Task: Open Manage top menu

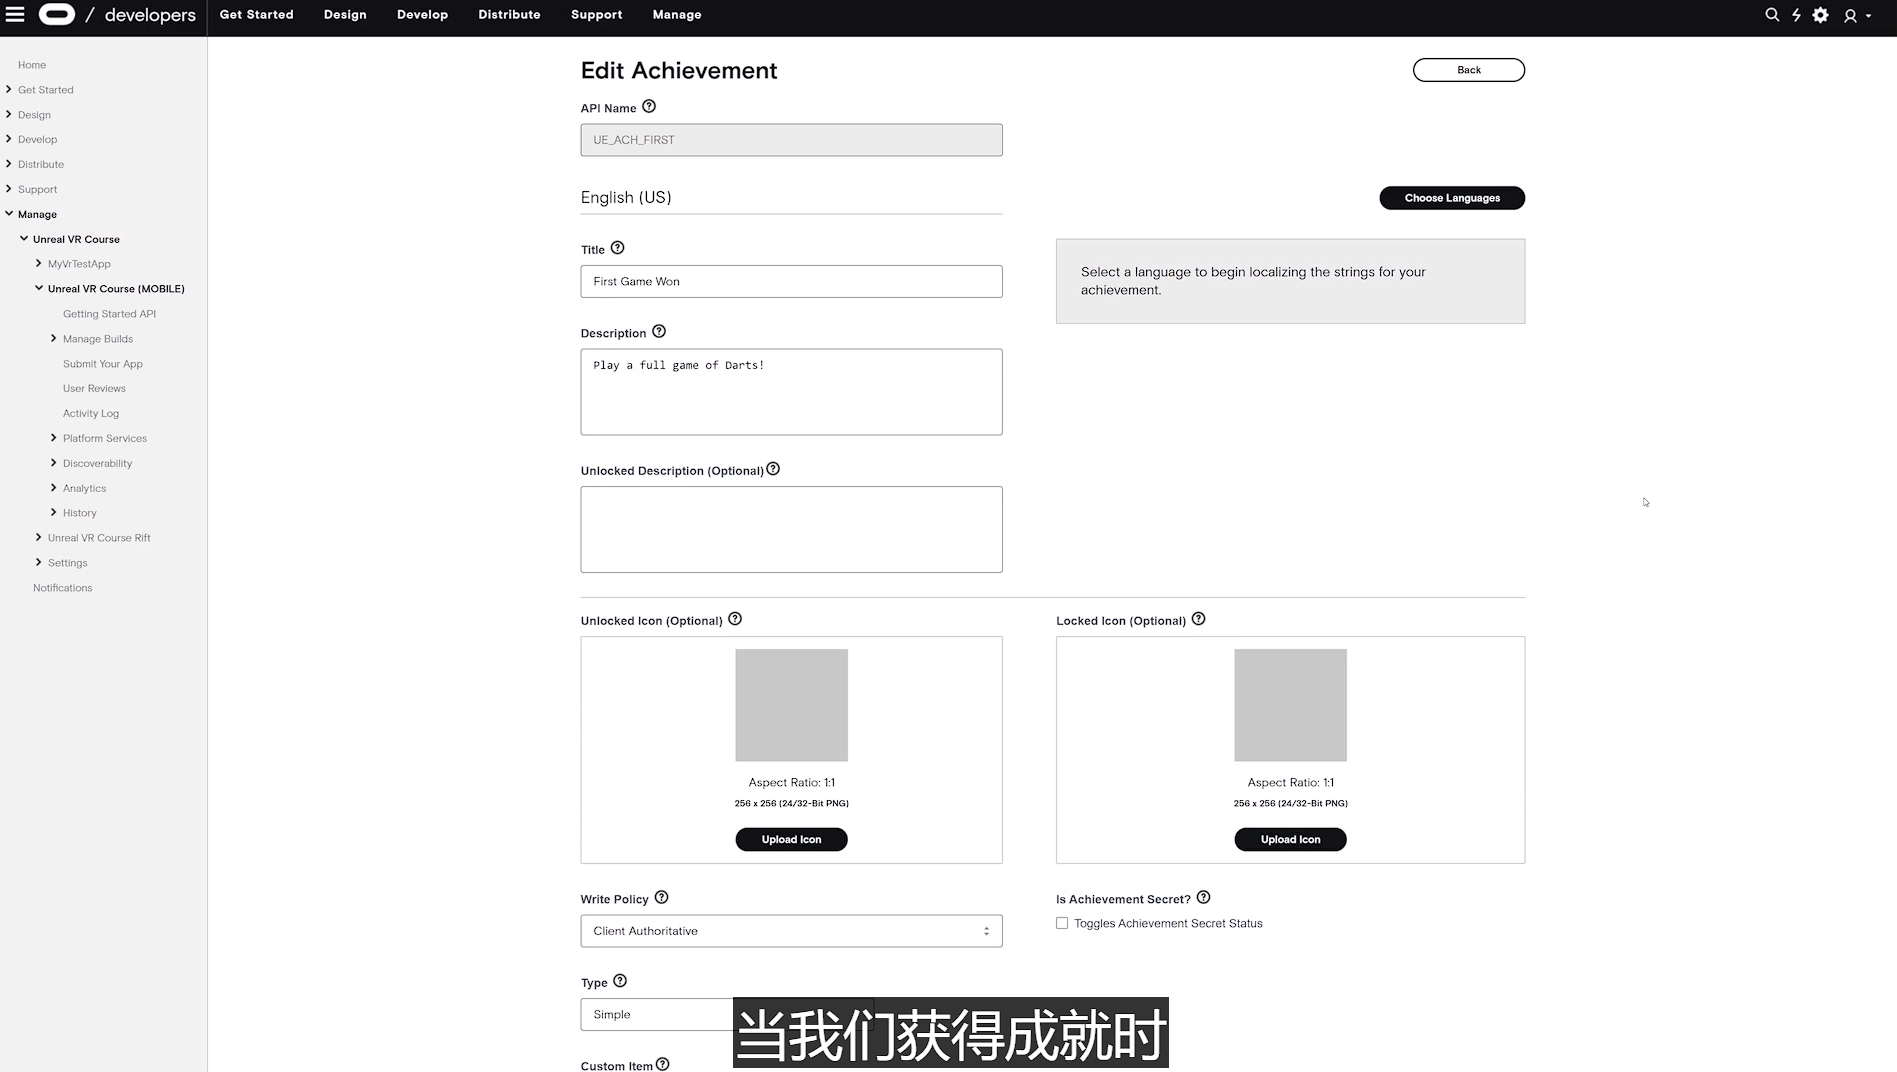Action: pyautogui.click(x=677, y=15)
